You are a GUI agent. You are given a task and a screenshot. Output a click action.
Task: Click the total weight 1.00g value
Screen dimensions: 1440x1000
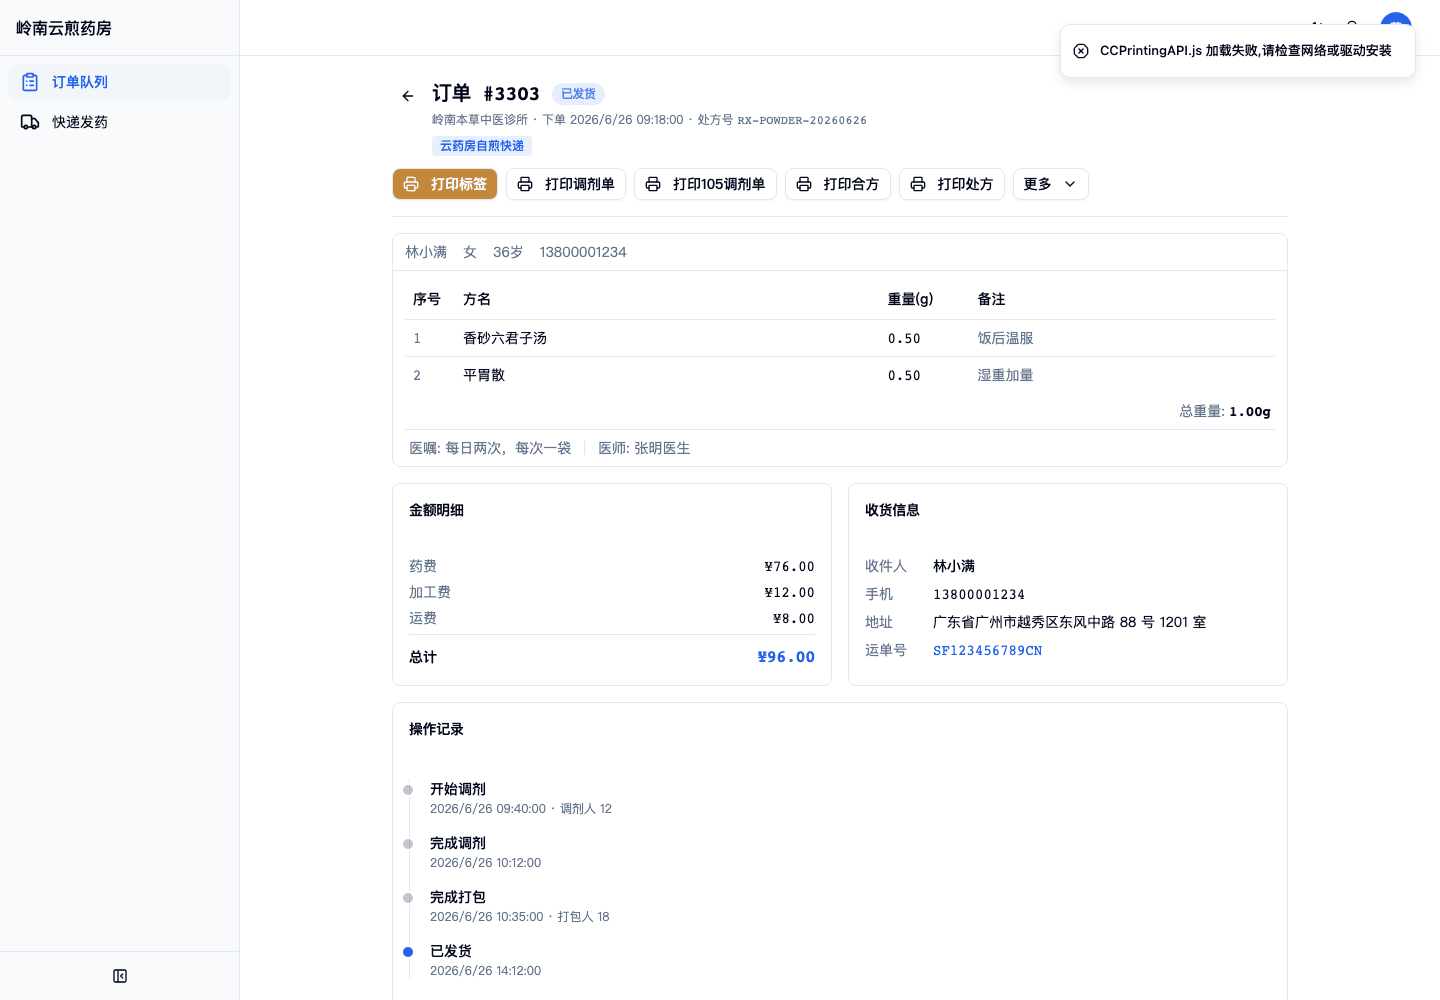point(1250,412)
